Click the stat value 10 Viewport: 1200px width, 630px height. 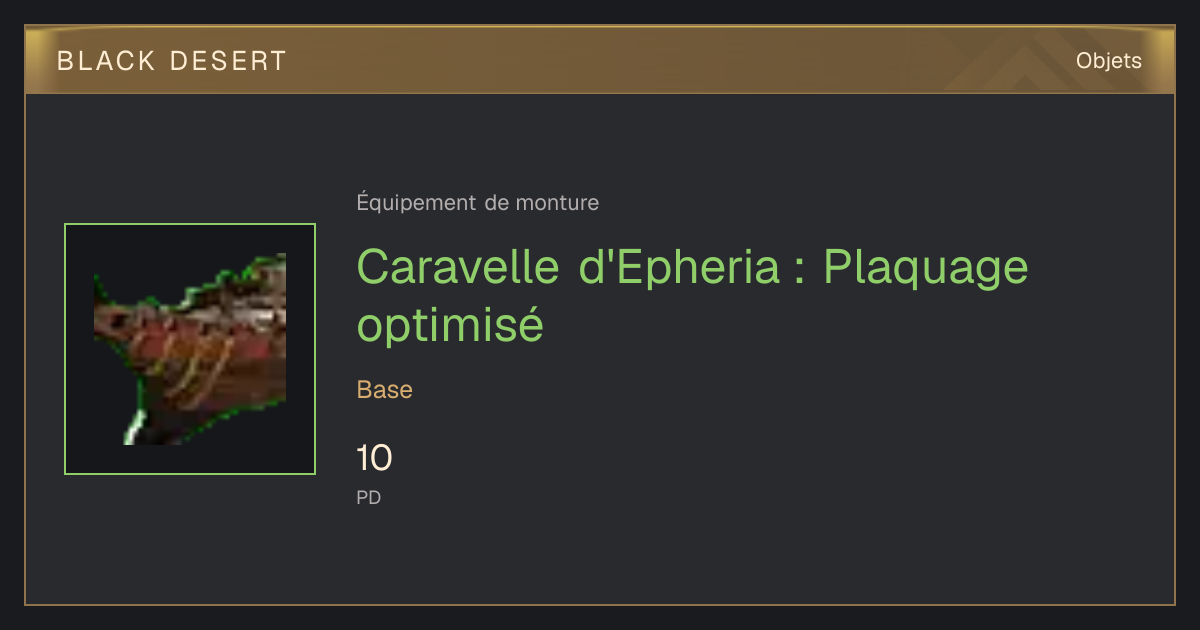pos(374,459)
